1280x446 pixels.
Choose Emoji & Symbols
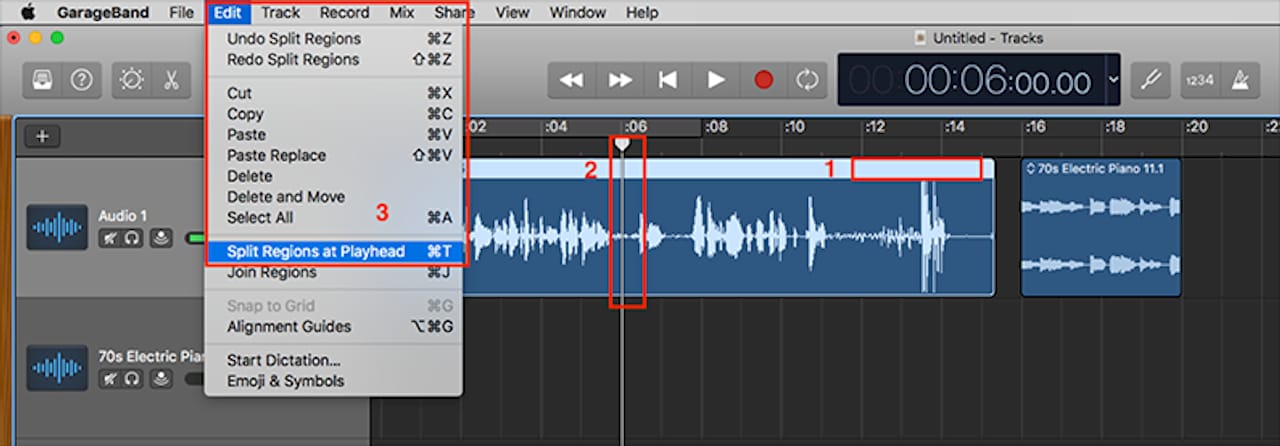tap(334, 381)
